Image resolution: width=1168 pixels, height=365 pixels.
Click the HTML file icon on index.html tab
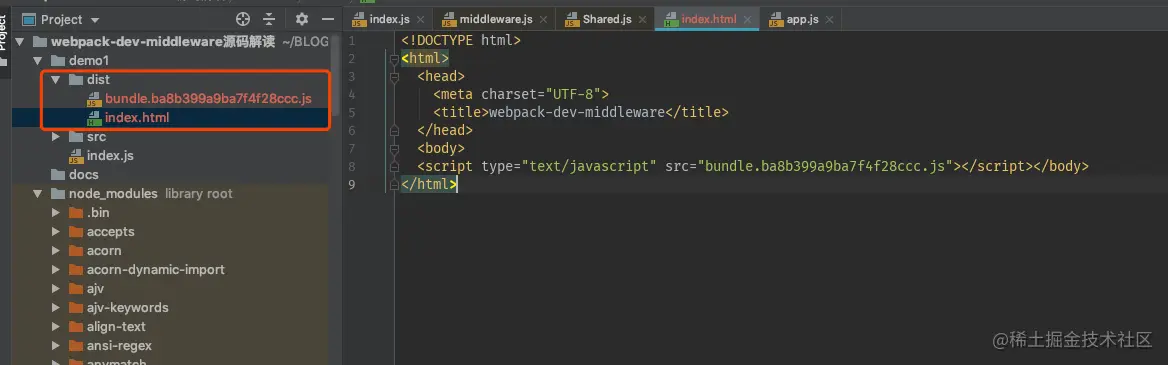[670, 20]
